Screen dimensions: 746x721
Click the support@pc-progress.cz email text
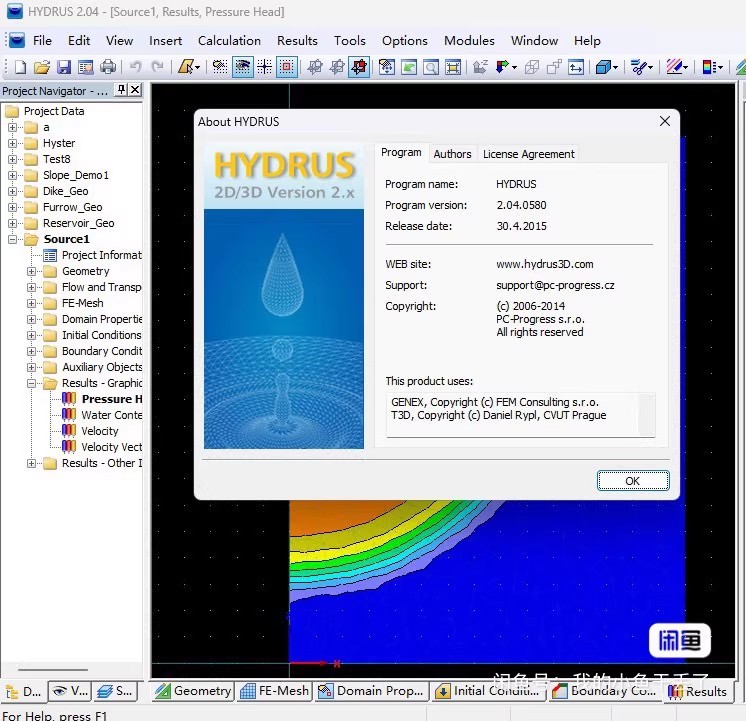(x=555, y=285)
